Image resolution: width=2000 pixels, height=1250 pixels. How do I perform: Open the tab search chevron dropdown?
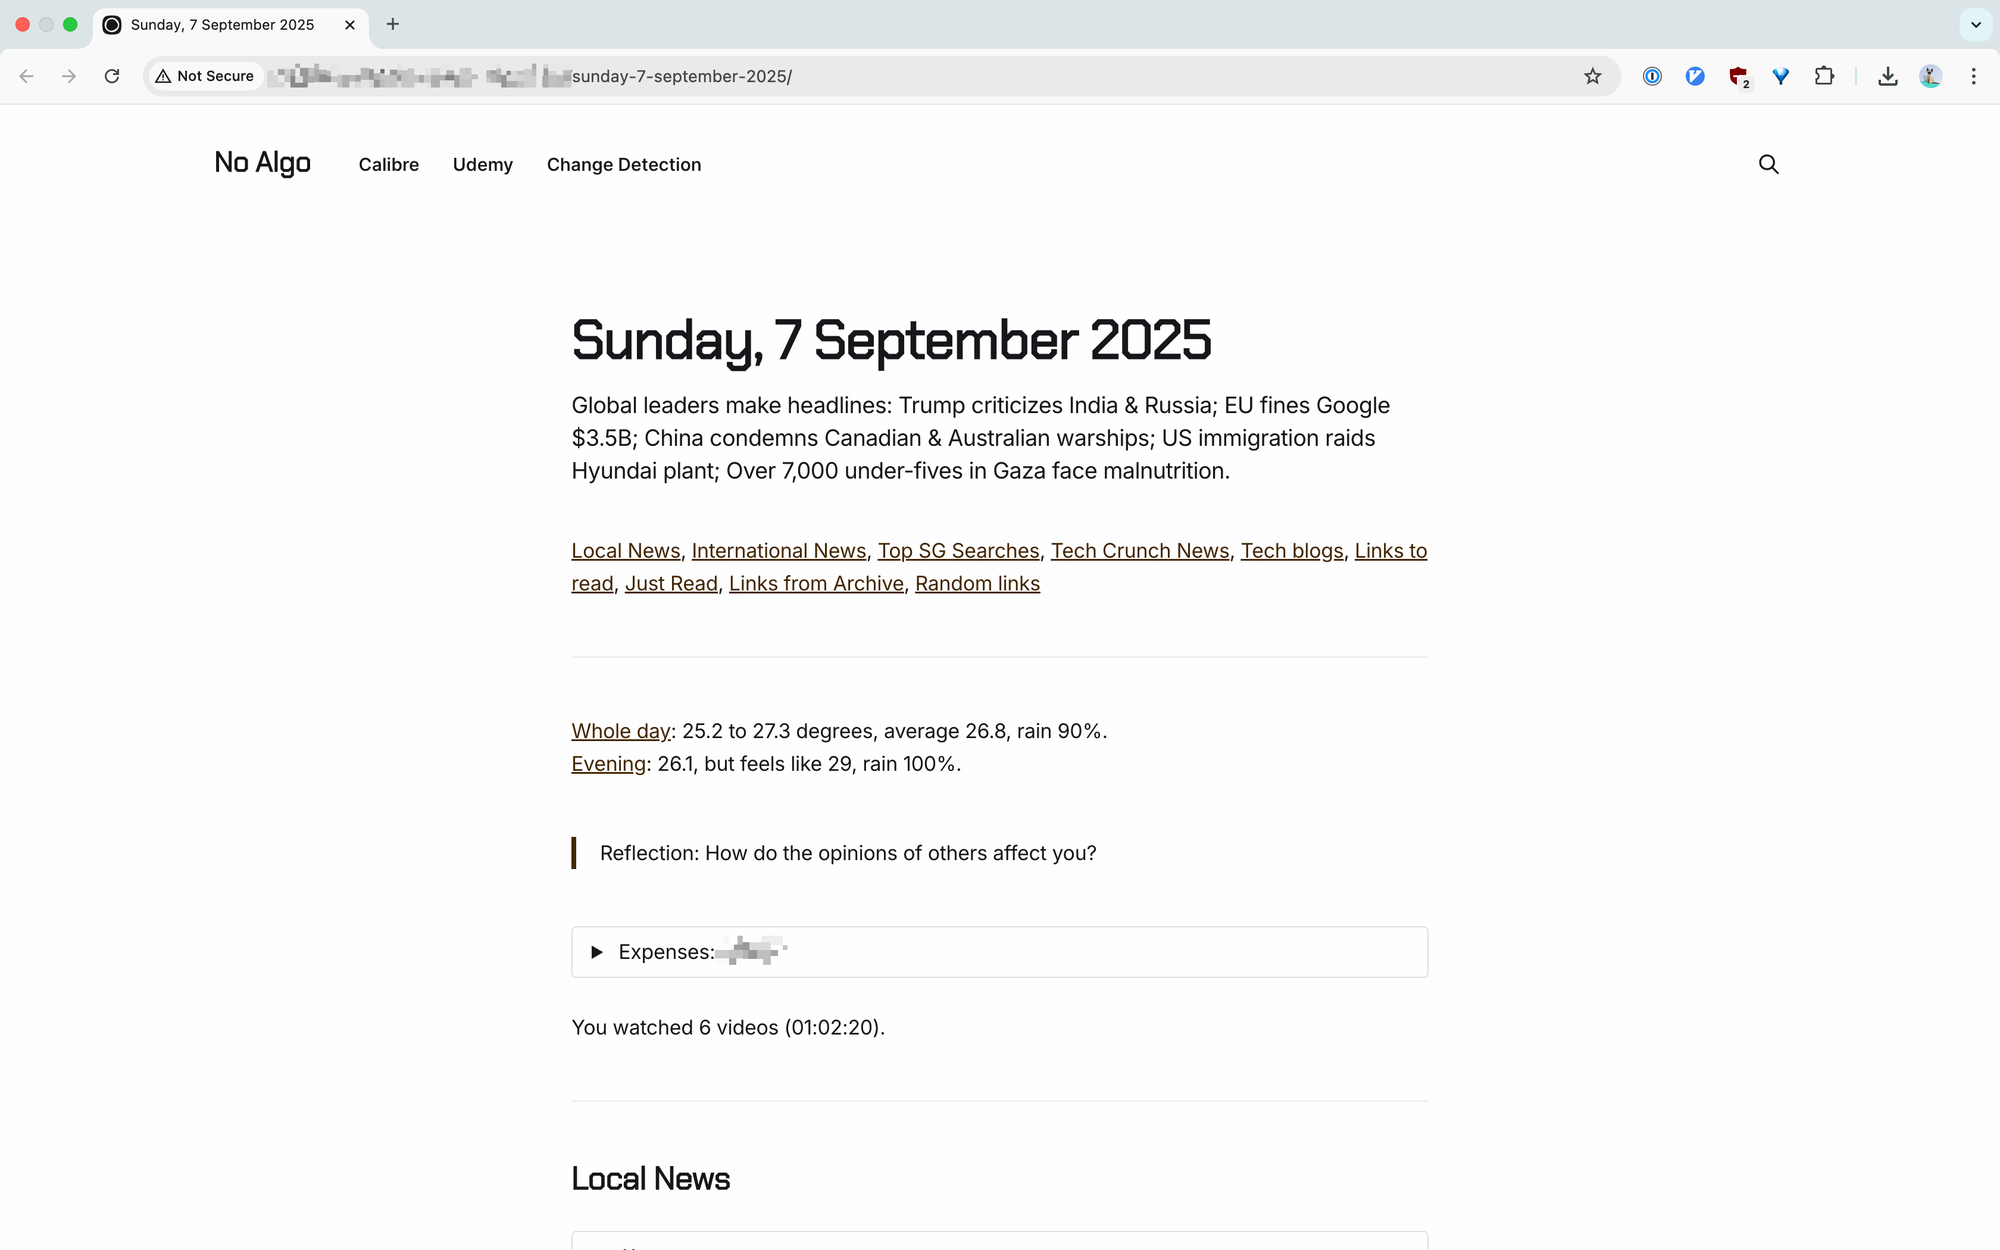coord(1976,25)
